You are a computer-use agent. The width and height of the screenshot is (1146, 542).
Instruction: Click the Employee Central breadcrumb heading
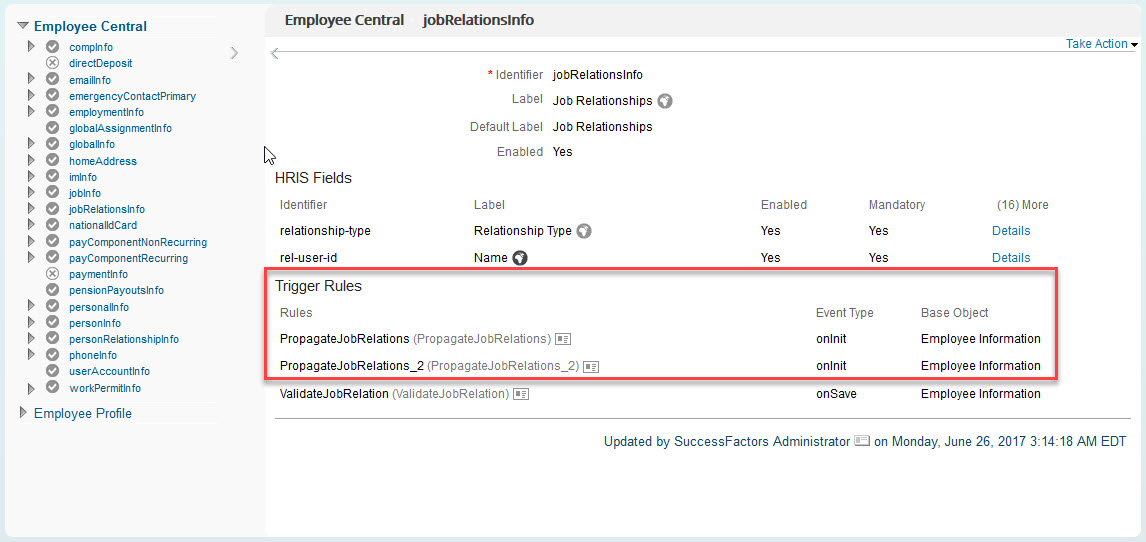pos(344,20)
